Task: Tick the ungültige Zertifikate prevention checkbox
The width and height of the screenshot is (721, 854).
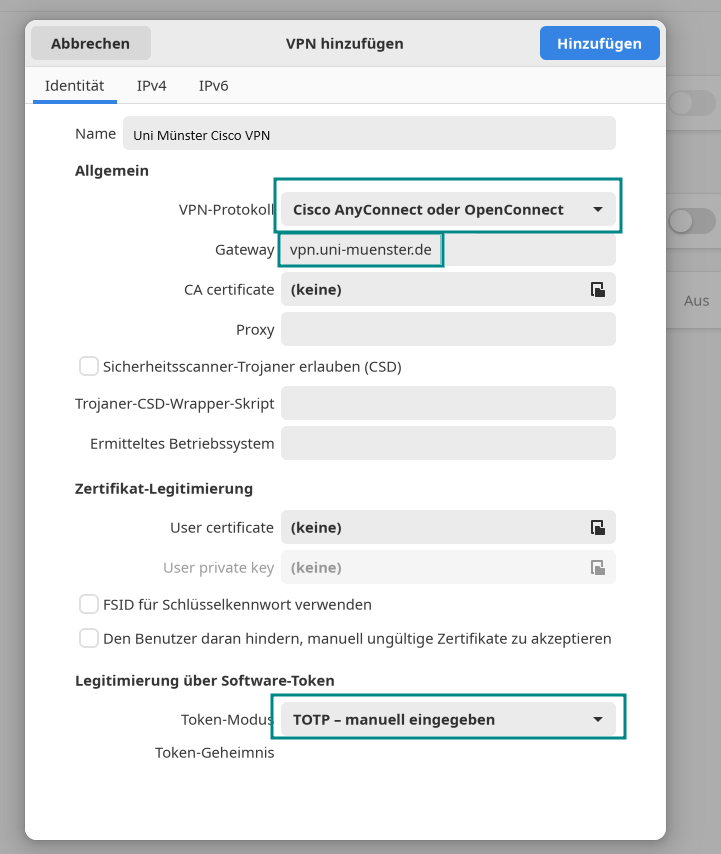Action: [89, 638]
